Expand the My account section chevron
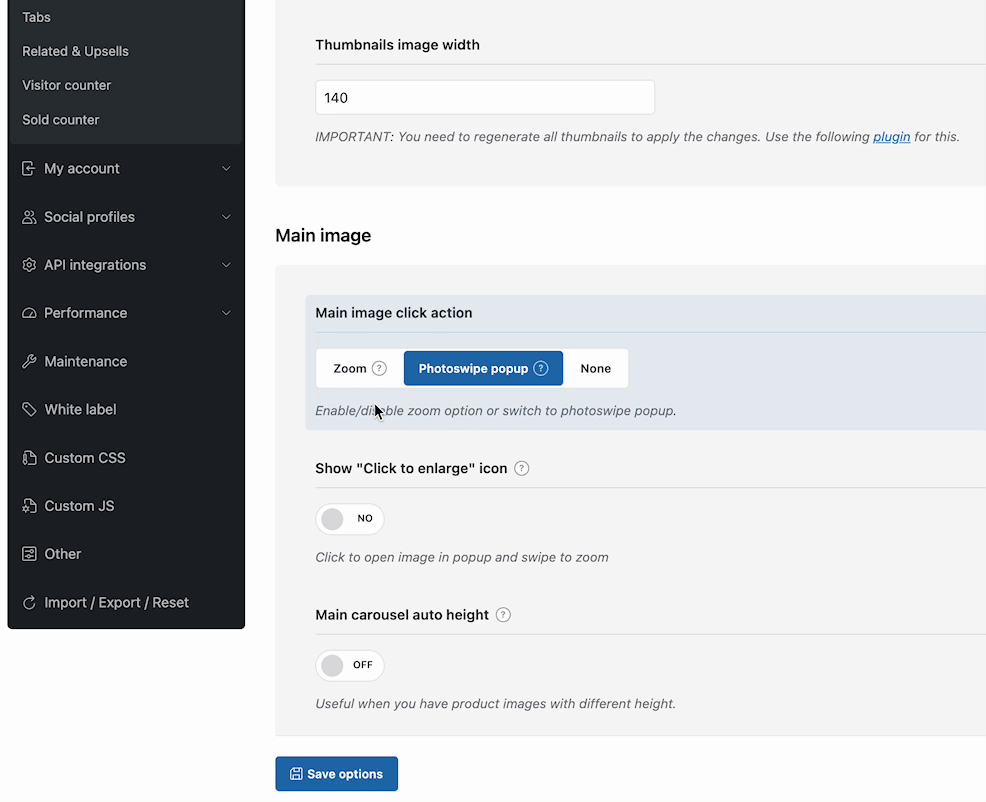986x802 pixels. point(226,169)
